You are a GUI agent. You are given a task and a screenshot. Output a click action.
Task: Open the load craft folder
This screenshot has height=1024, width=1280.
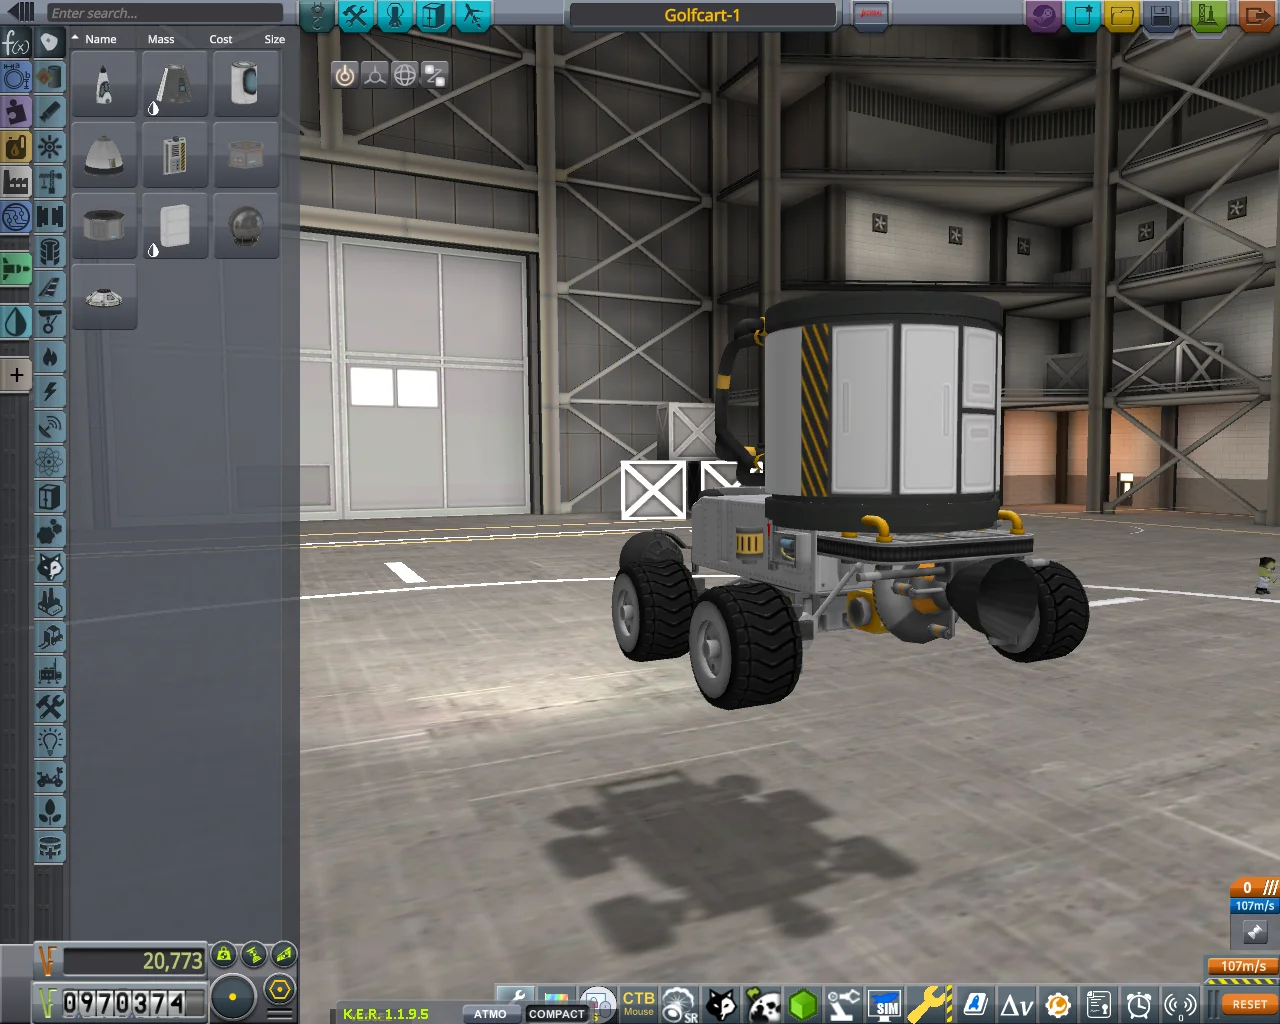tap(1122, 15)
